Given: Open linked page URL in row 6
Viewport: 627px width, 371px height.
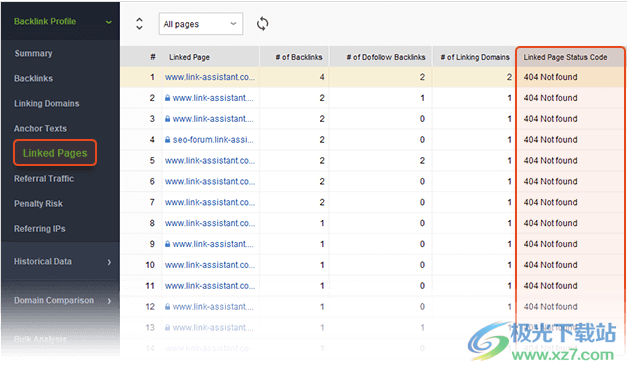Looking at the screenshot, I should click(210, 181).
